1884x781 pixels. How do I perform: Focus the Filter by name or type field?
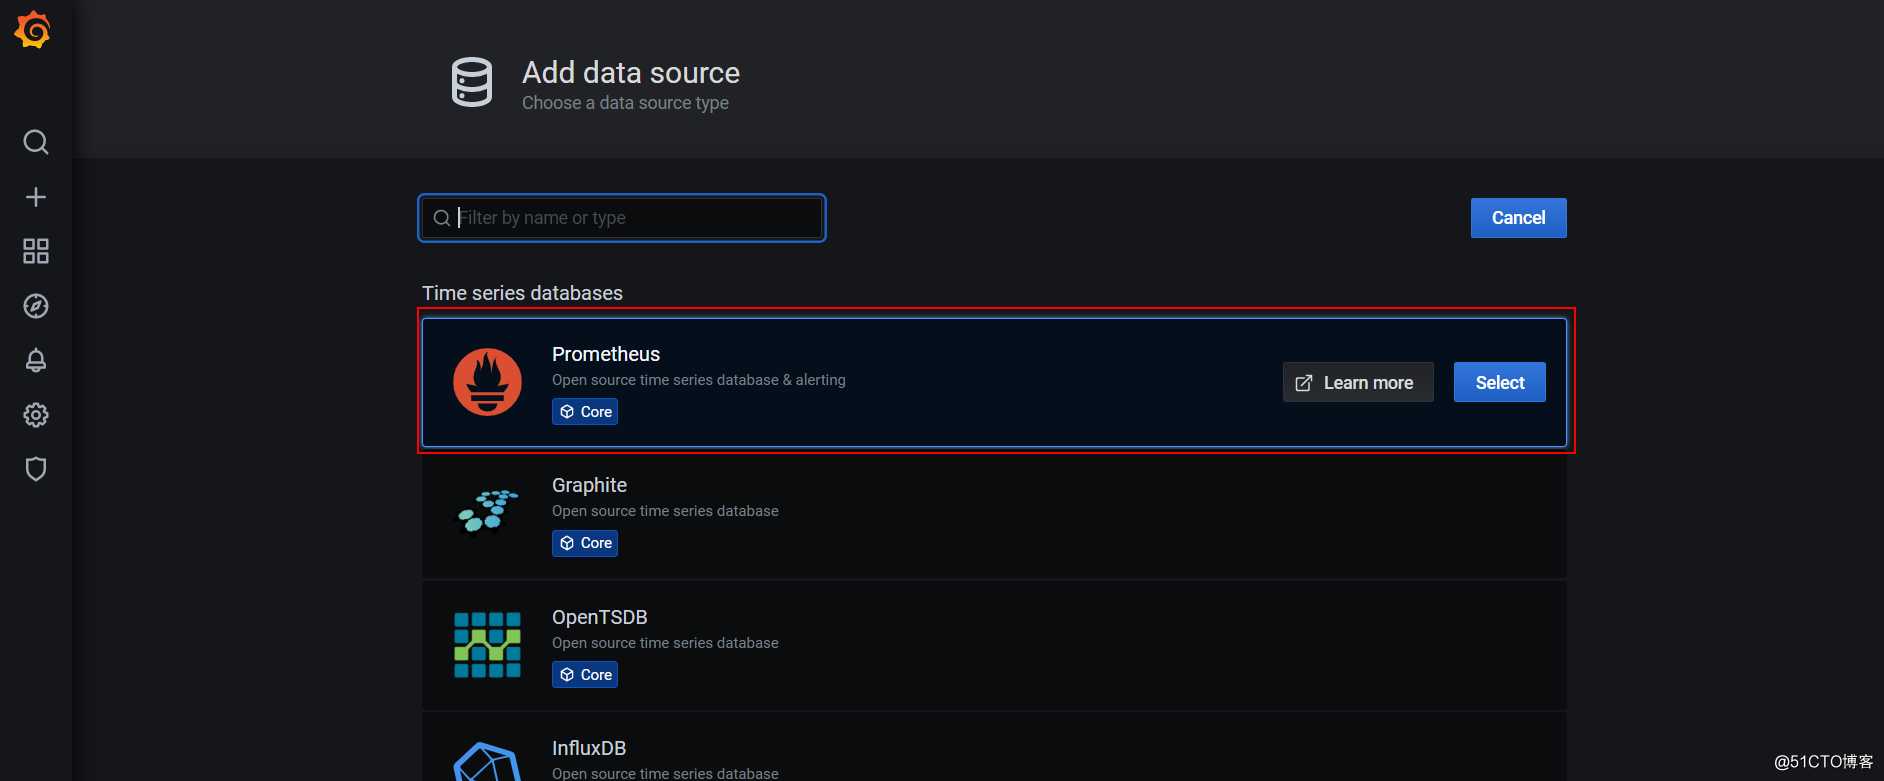(622, 218)
